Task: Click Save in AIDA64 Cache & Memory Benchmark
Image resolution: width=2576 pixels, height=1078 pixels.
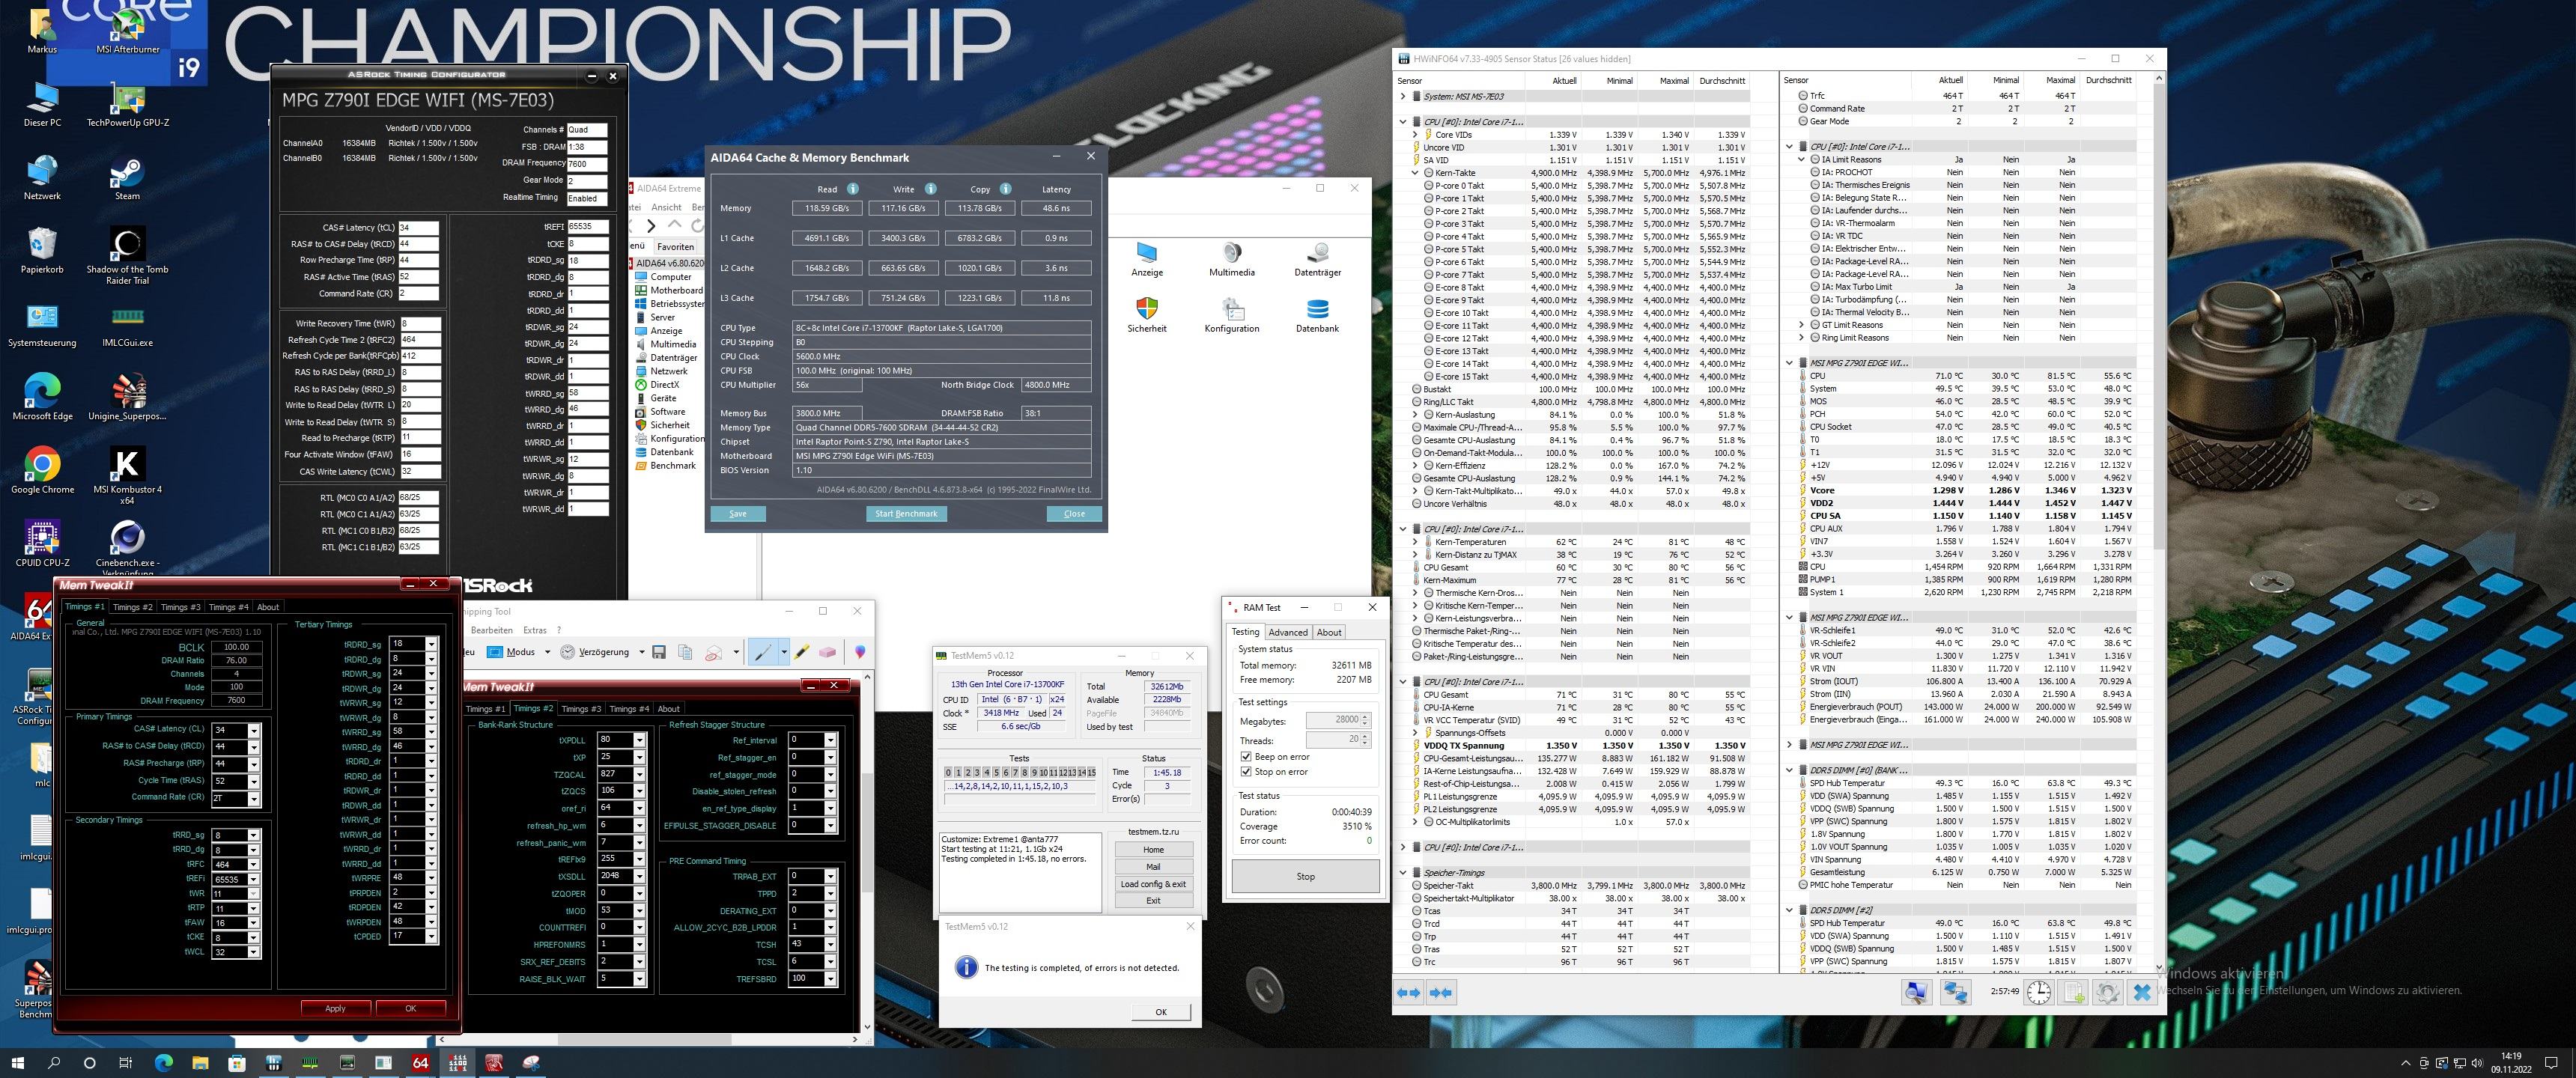Action: [738, 514]
